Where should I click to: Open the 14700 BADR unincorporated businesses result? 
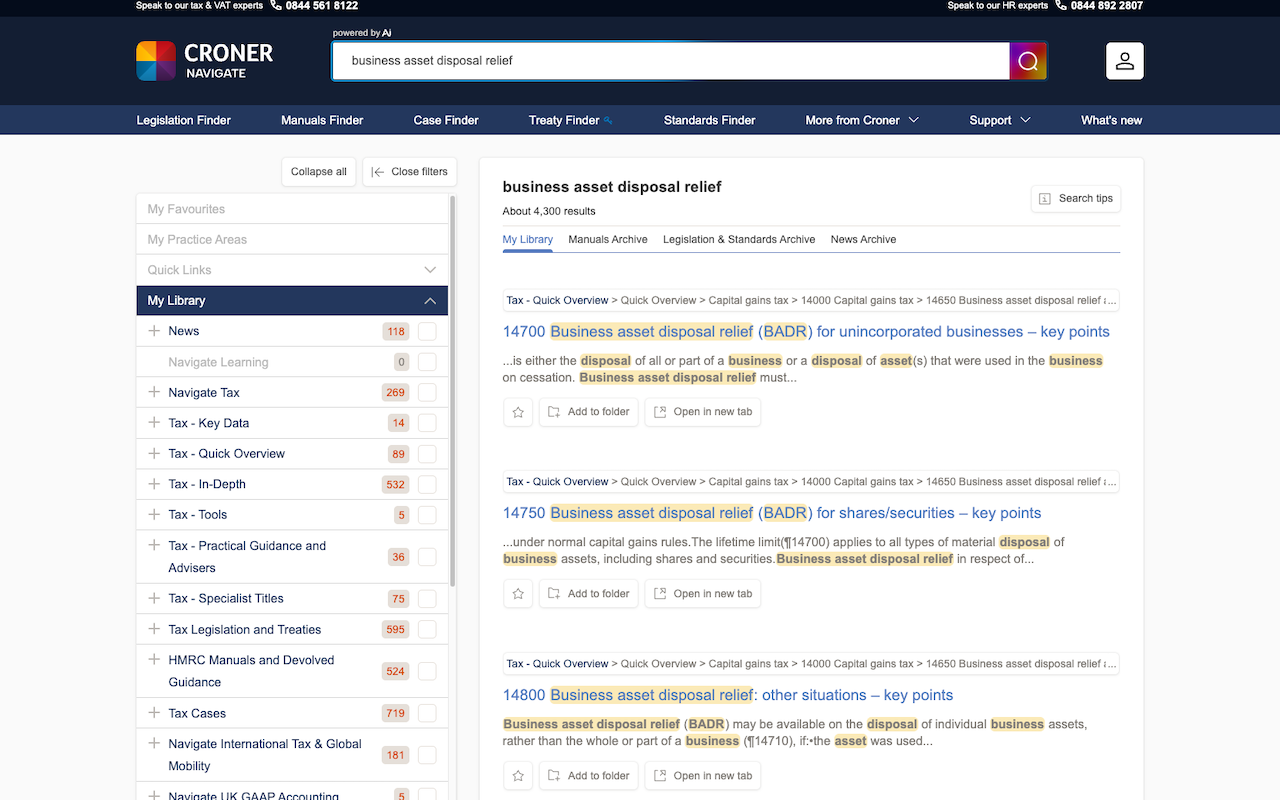[806, 332]
